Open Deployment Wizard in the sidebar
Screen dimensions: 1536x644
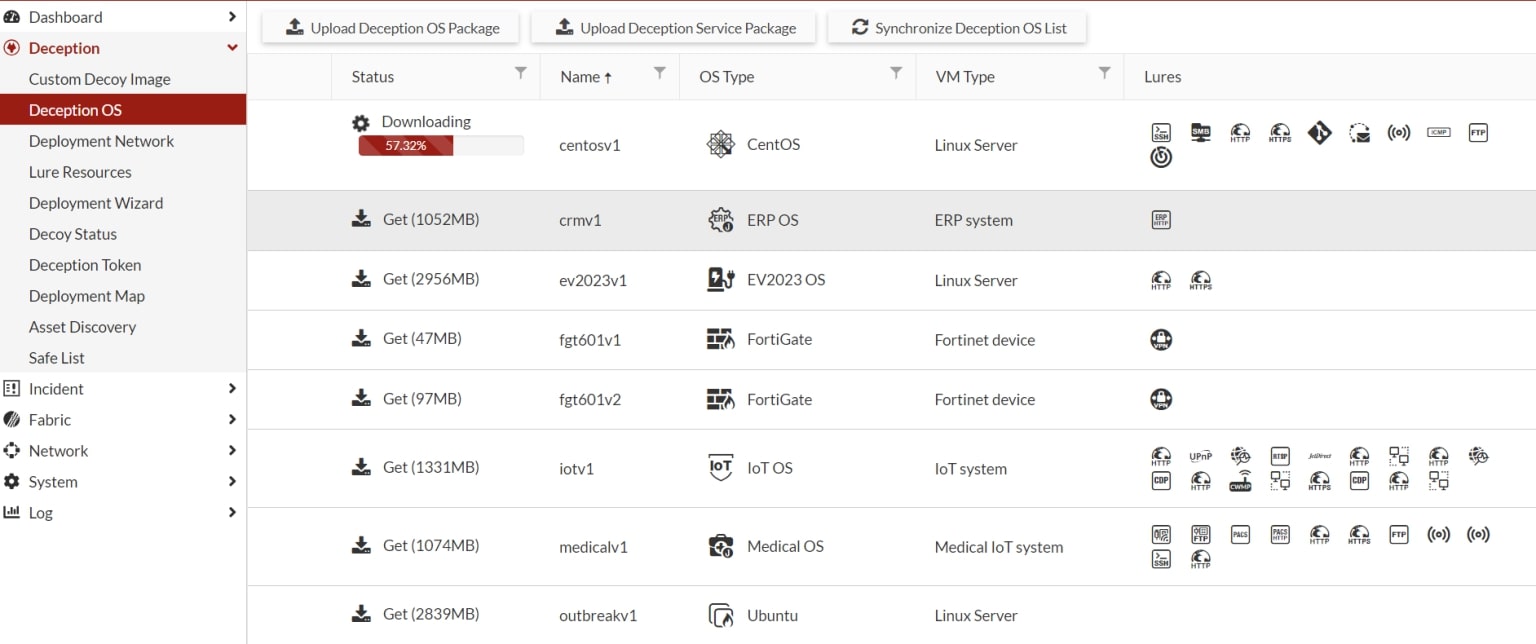pyautogui.click(x=96, y=203)
